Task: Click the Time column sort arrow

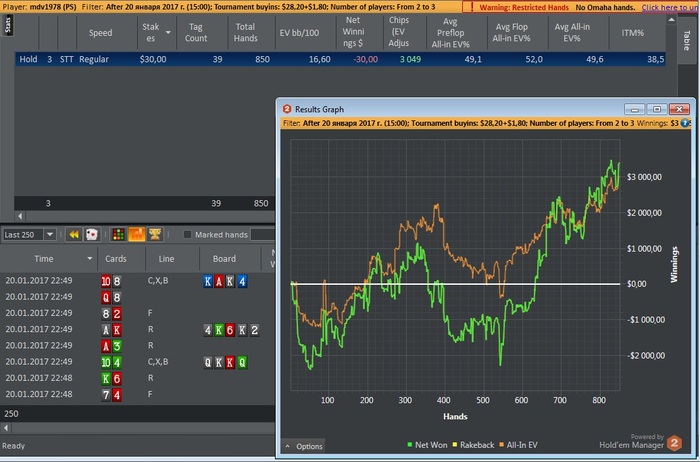Action: [x=90, y=258]
